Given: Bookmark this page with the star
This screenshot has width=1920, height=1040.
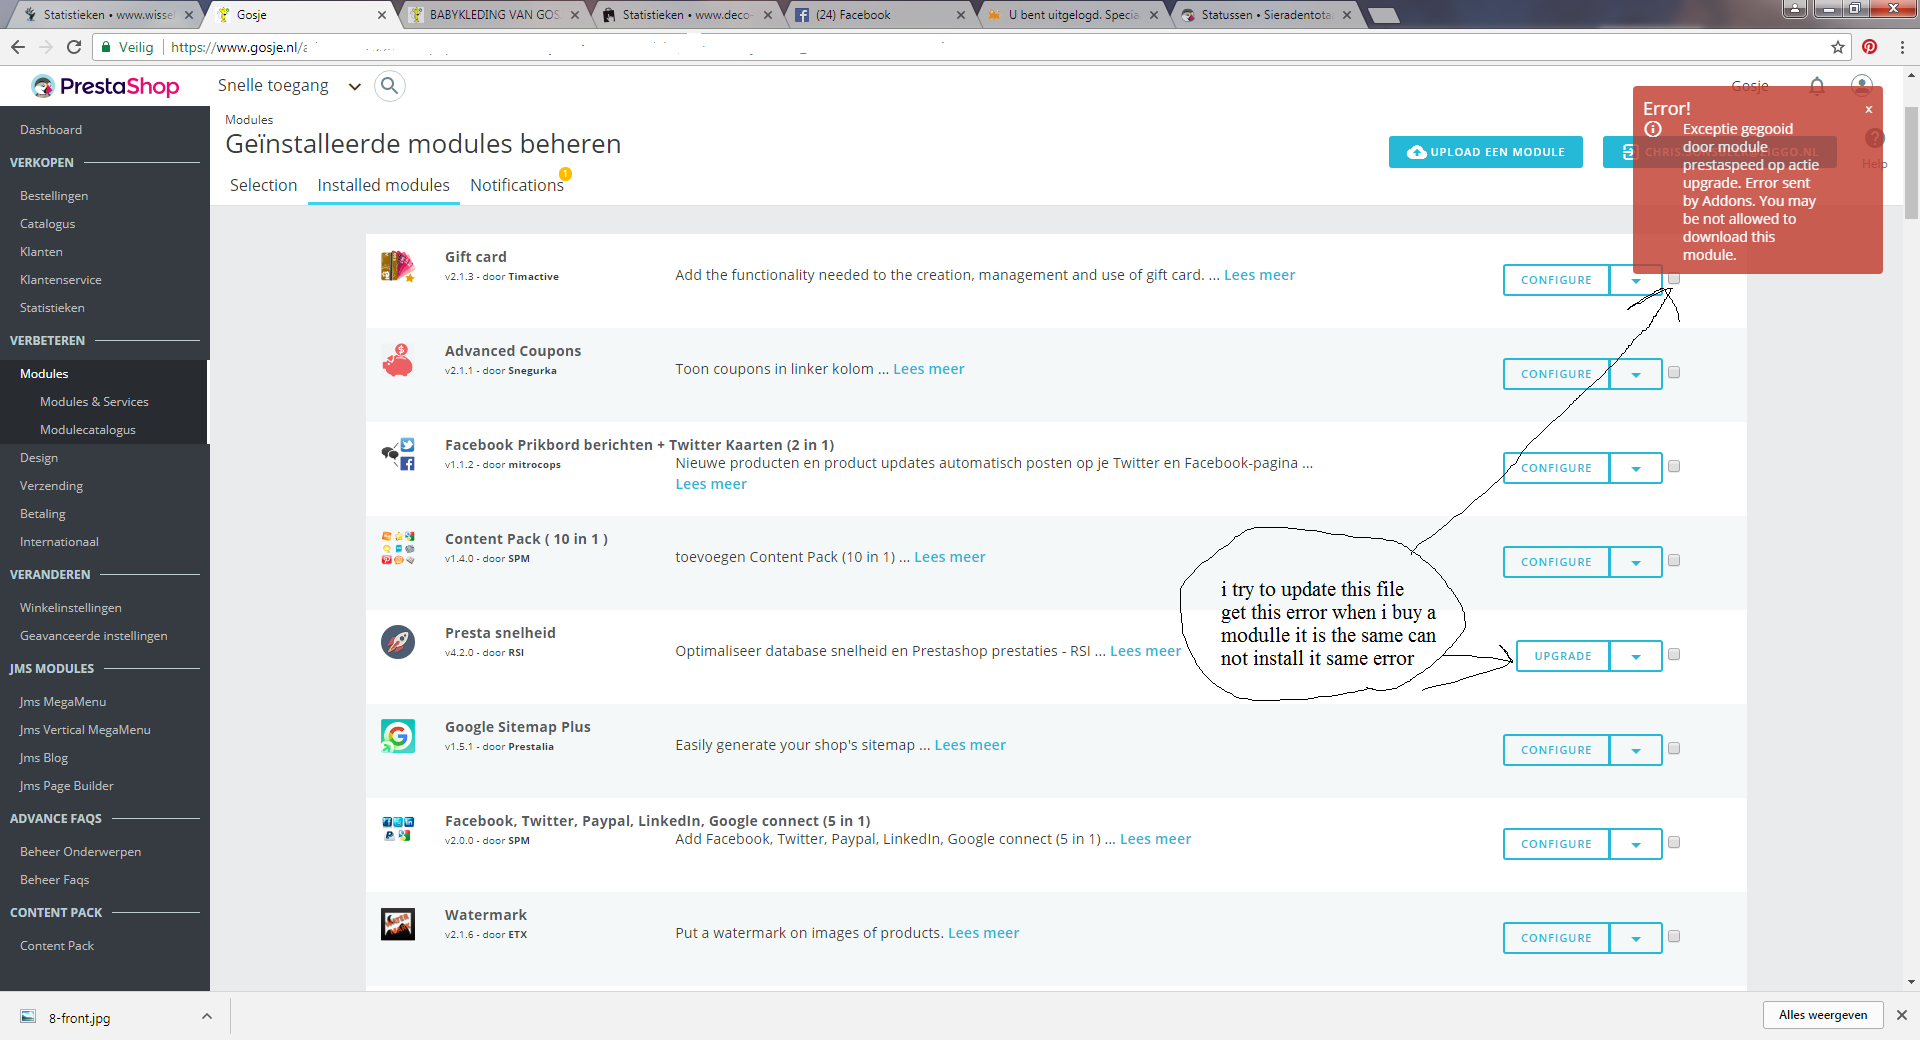Looking at the screenshot, I should tap(1838, 47).
